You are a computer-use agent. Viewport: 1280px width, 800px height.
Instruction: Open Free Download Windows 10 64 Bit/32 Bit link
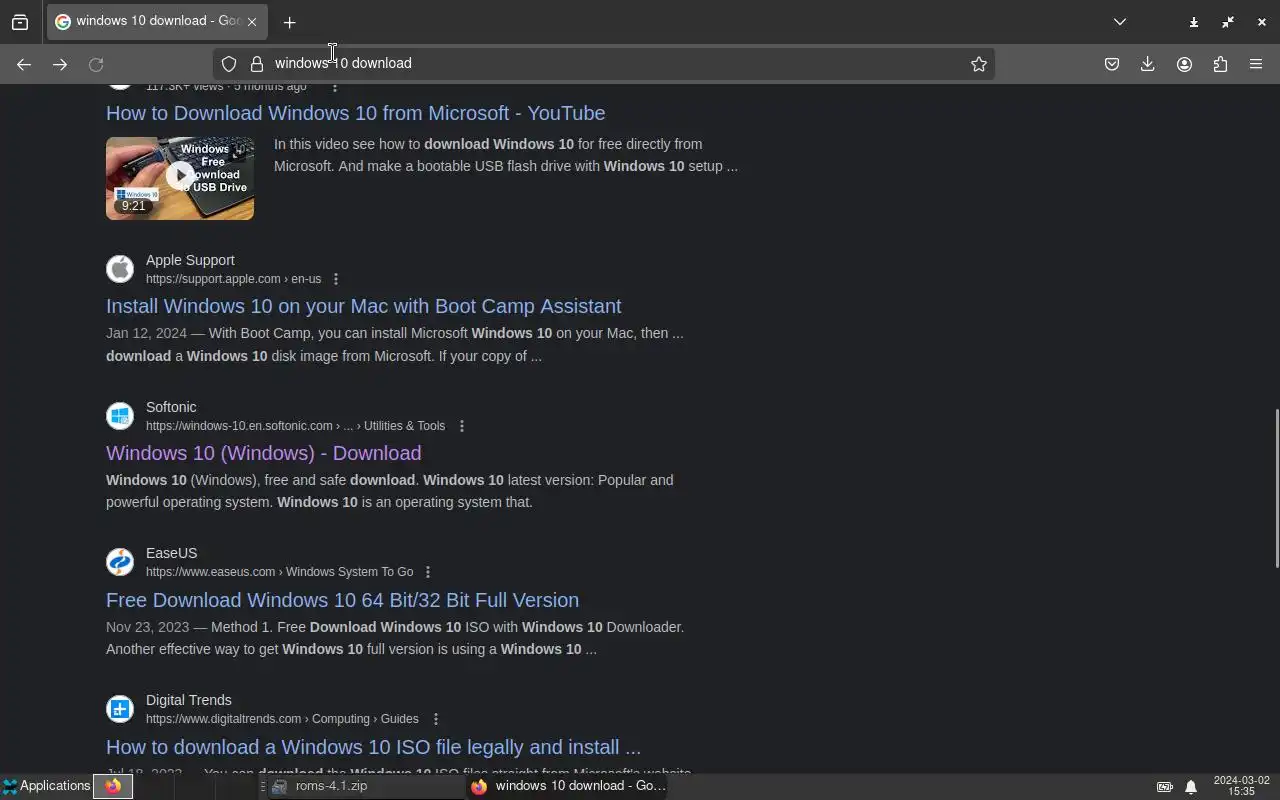point(342,600)
